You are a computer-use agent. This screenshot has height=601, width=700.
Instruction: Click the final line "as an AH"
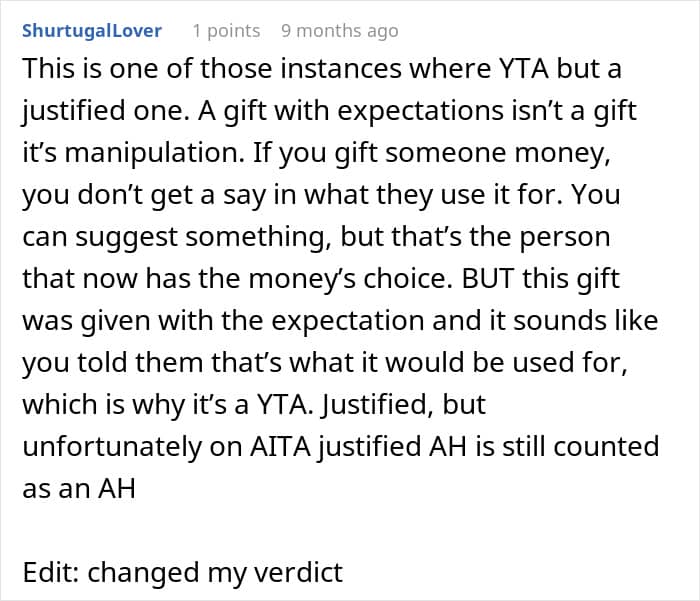79,488
